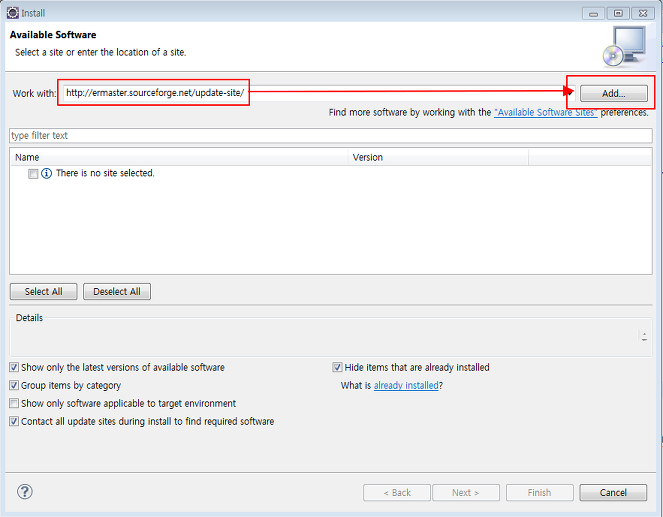Click the Deselect All button
Image resolution: width=663 pixels, height=517 pixels.
coord(117,291)
